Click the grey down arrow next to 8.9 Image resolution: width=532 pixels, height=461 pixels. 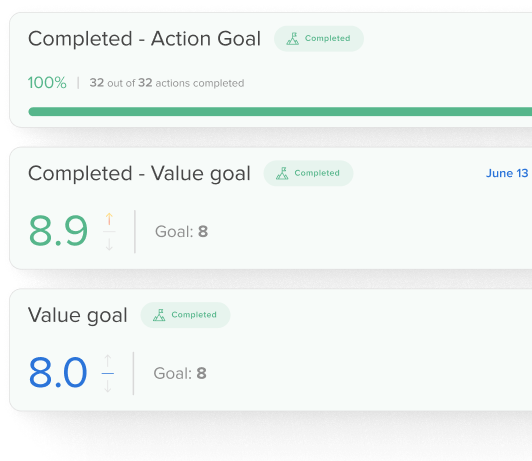[109, 244]
